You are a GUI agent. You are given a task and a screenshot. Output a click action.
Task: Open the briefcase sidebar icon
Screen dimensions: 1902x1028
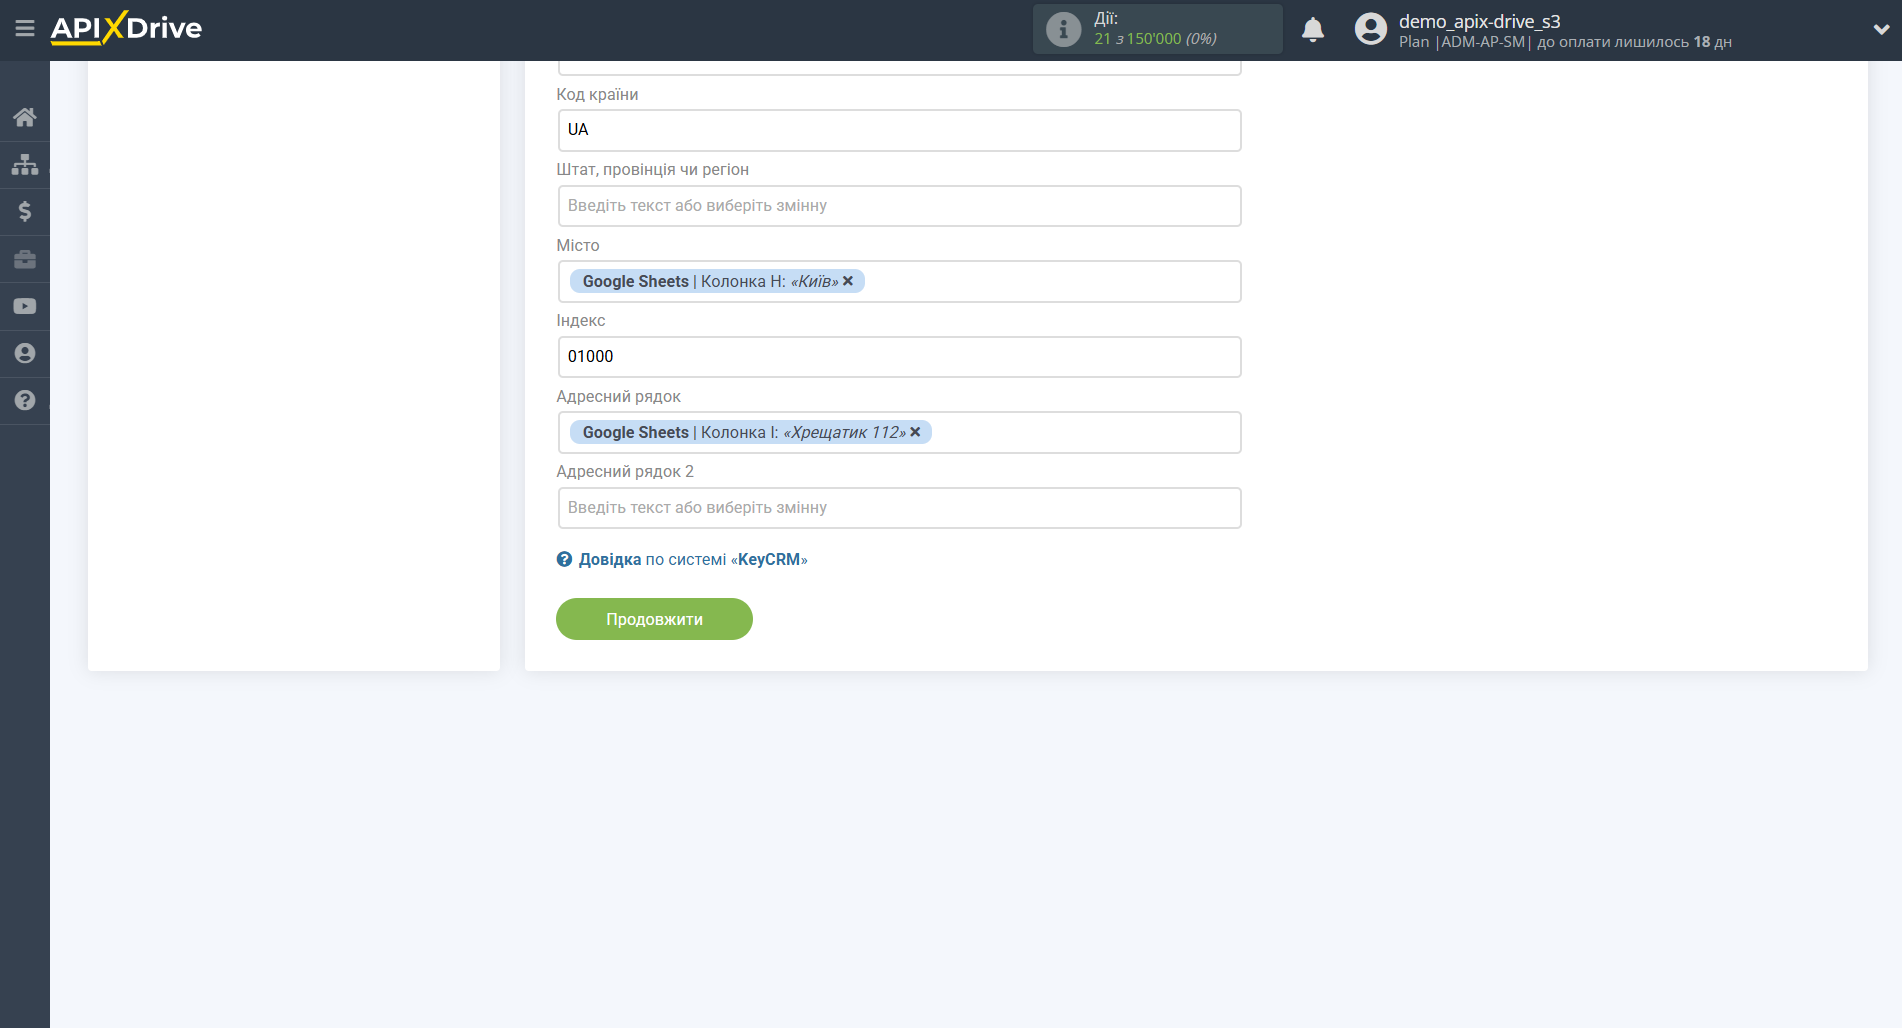tap(25, 259)
